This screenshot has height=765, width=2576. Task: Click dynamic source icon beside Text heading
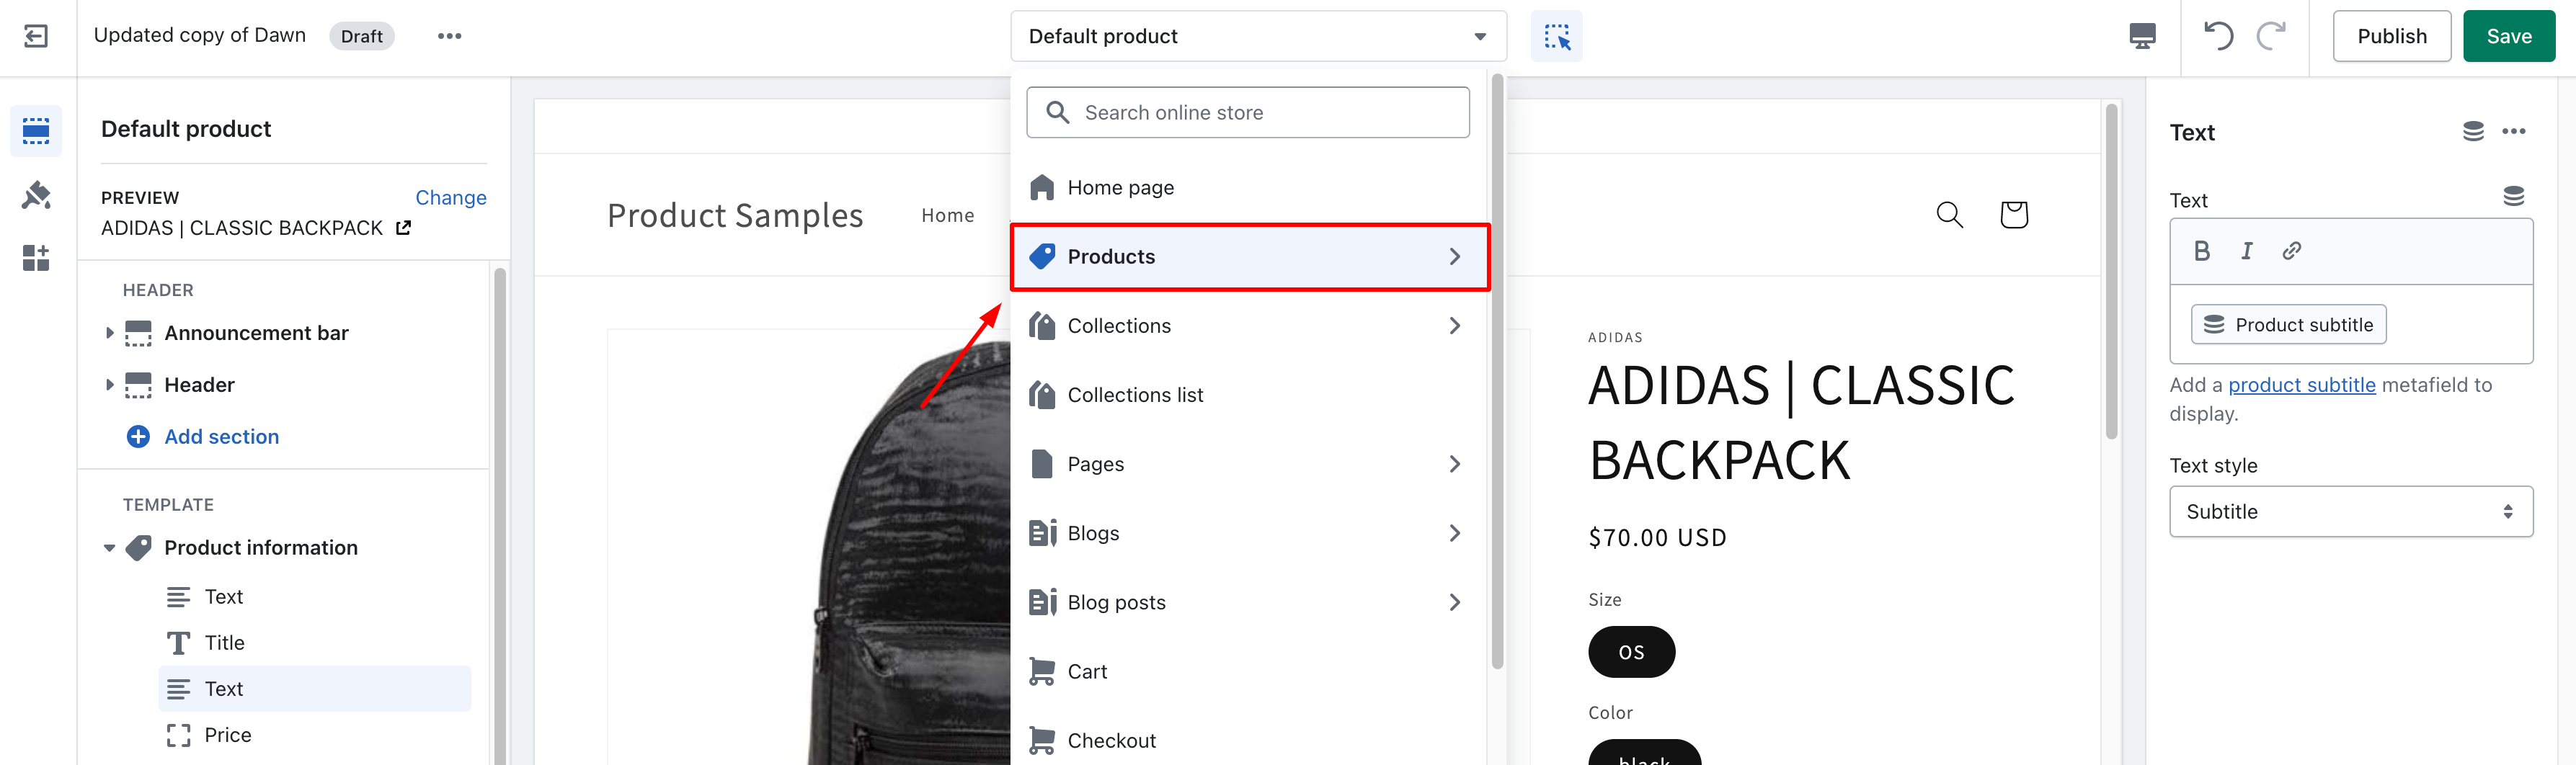tap(2473, 131)
